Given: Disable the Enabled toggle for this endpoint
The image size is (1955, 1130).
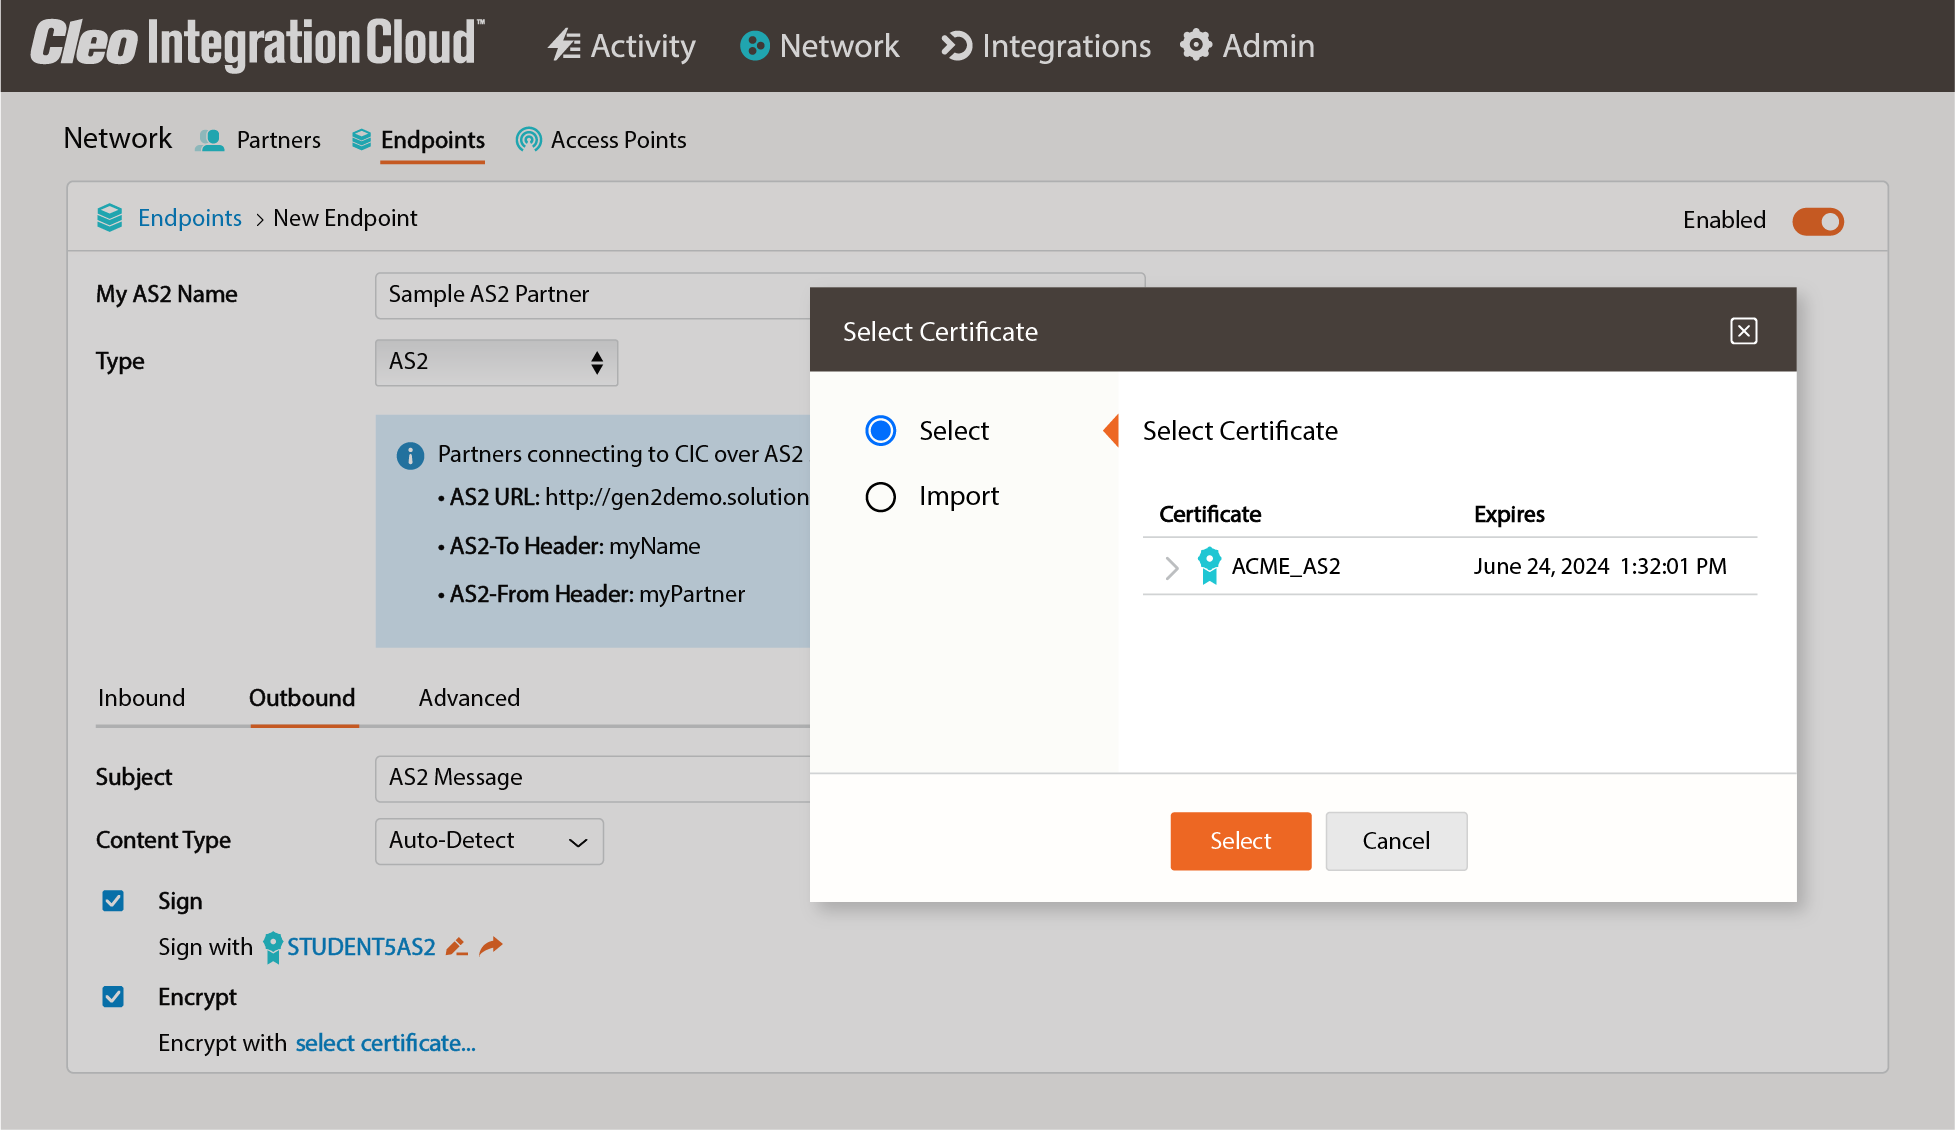Looking at the screenshot, I should pyautogui.click(x=1817, y=221).
